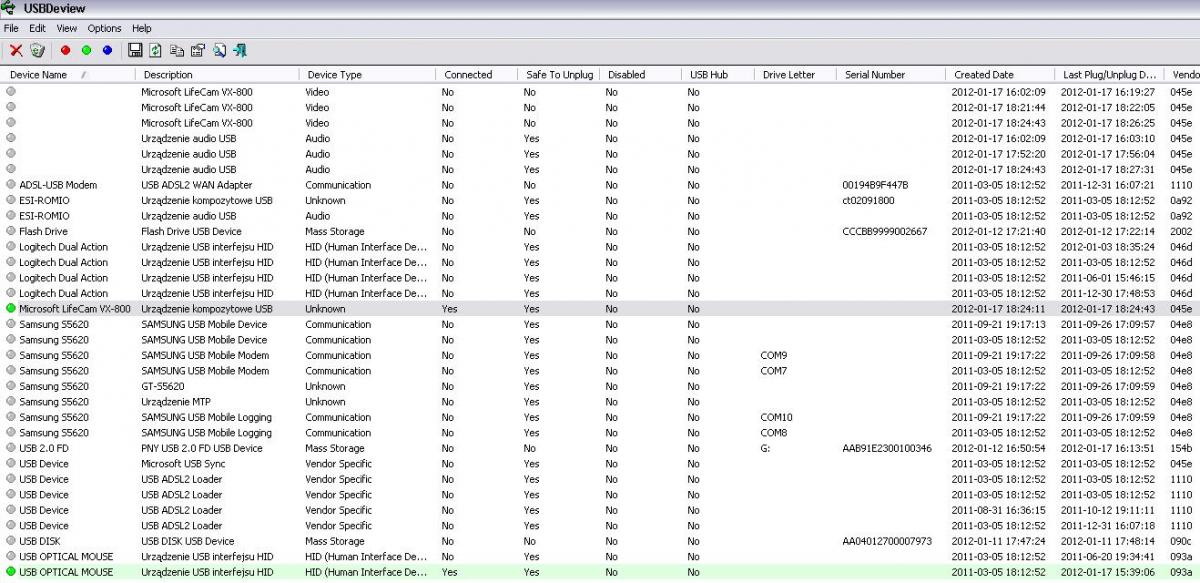Image resolution: width=1200 pixels, height=583 pixels.
Task: Click serial number 00194B9F447B
Action: coord(876,185)
